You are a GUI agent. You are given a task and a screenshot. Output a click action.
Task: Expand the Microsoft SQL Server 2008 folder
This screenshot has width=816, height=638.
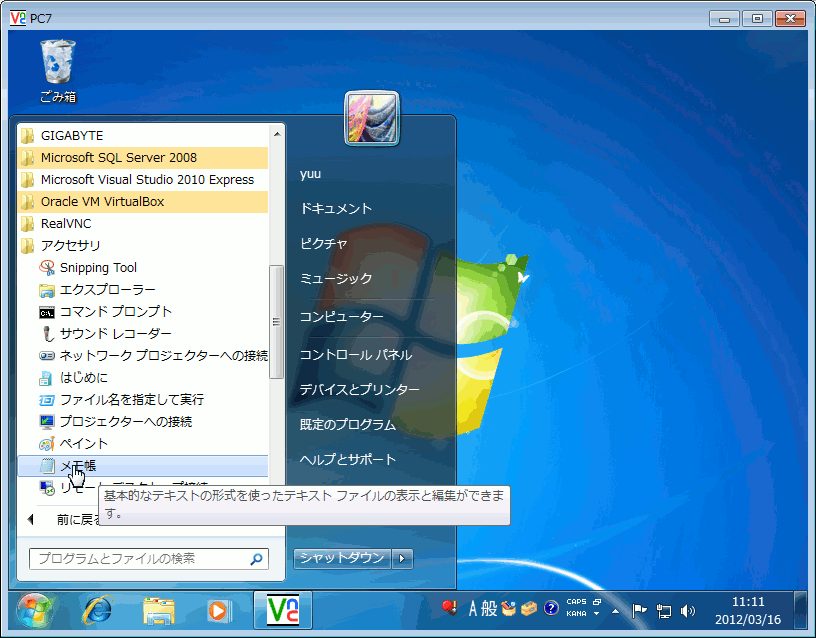point(116,157)
